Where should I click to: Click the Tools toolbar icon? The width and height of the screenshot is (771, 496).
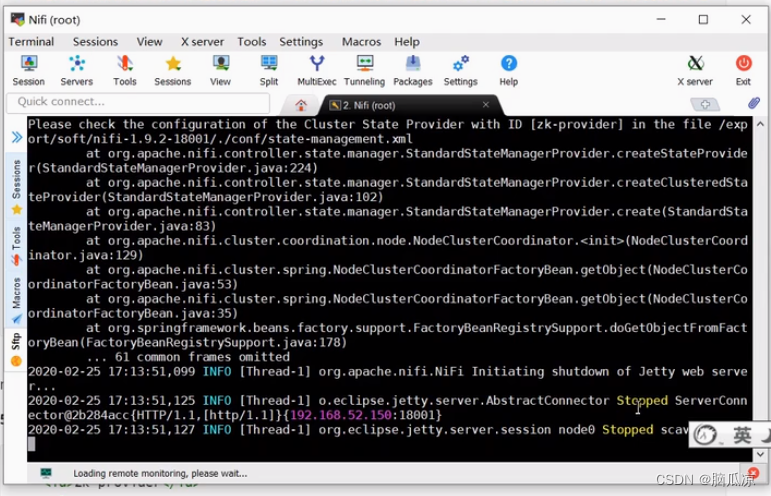click(x=124, y=71)
